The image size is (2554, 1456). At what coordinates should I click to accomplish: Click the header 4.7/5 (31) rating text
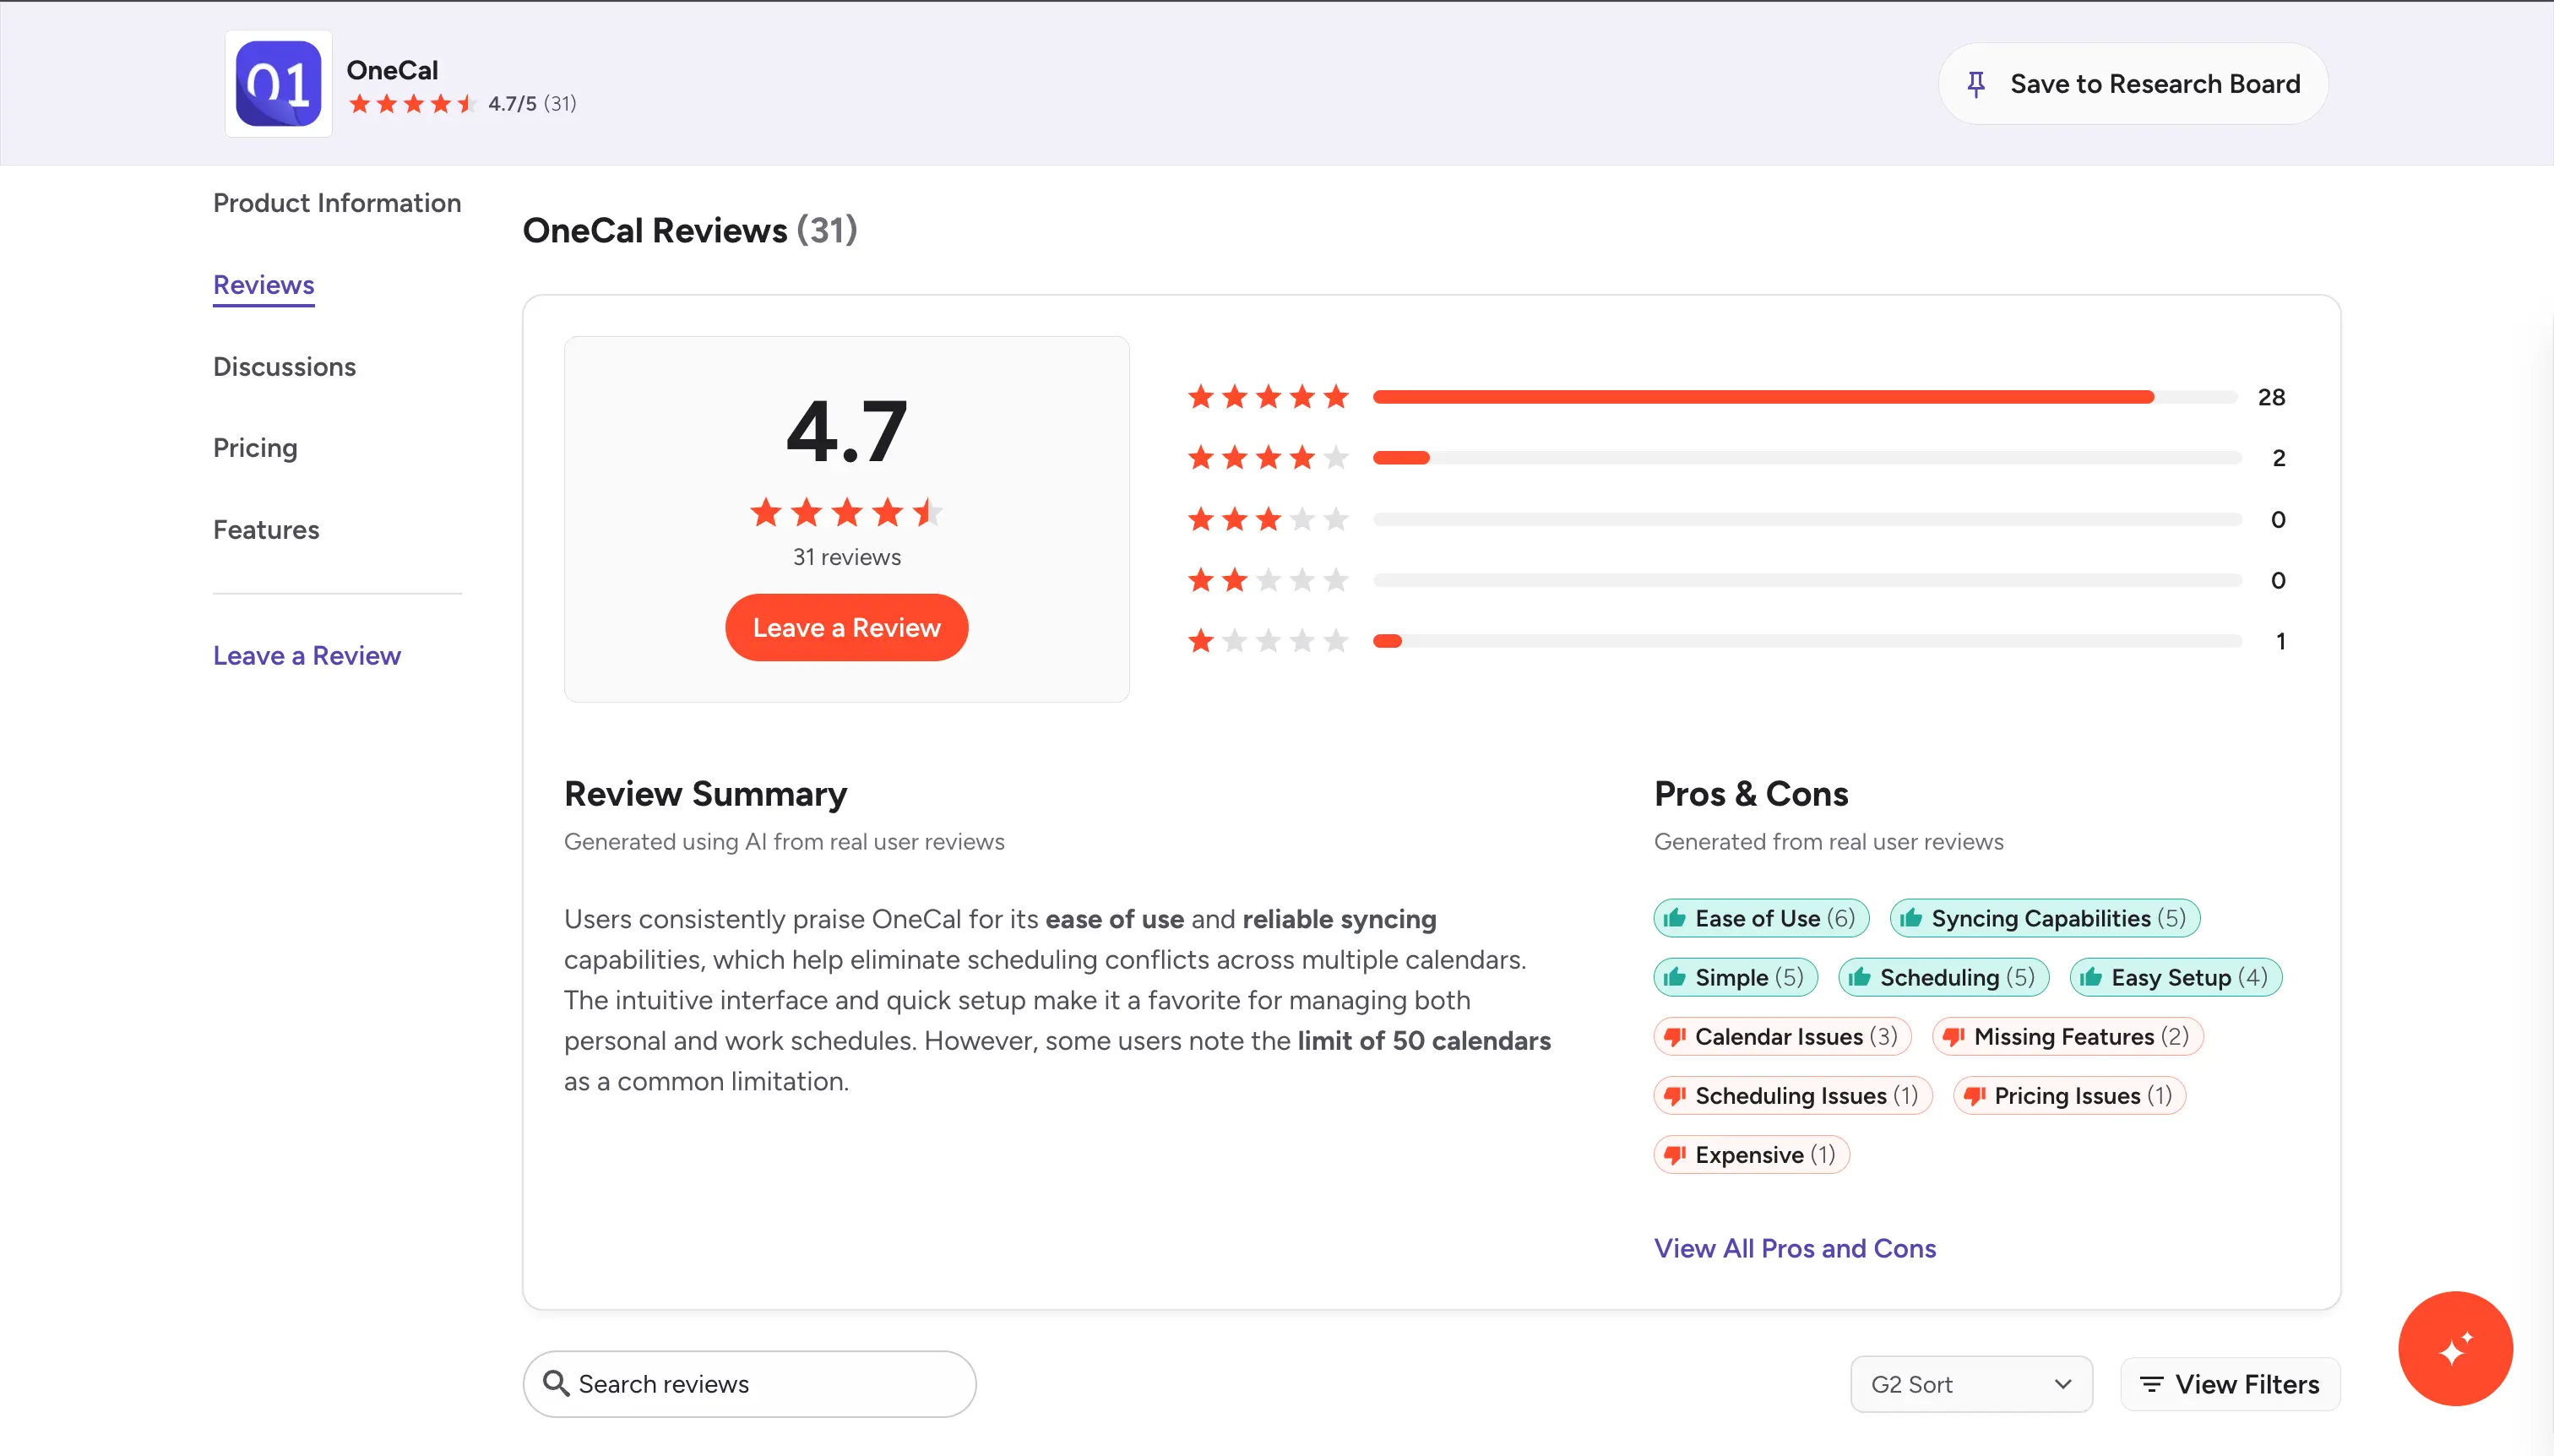tap(532, 104)
